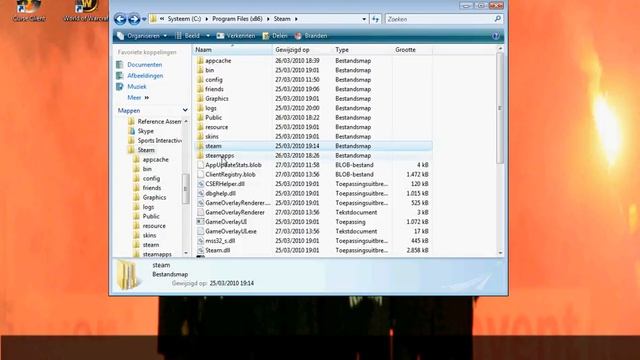Click the refresh button beside address bar
Viewport: 640px width, 360px height.
tap(376, 19)
